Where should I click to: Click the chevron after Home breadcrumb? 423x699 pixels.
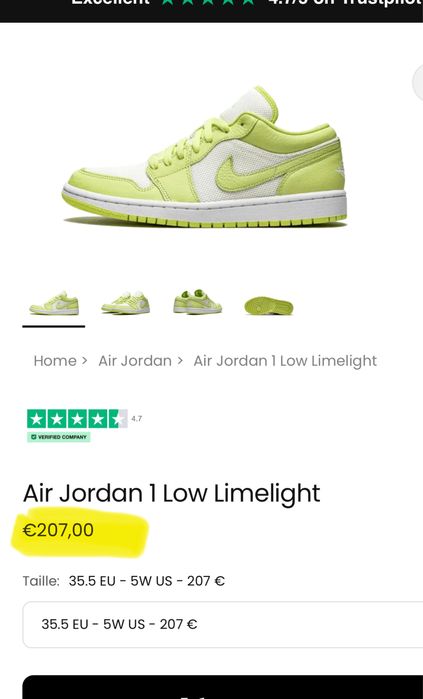tap(85, 361)
